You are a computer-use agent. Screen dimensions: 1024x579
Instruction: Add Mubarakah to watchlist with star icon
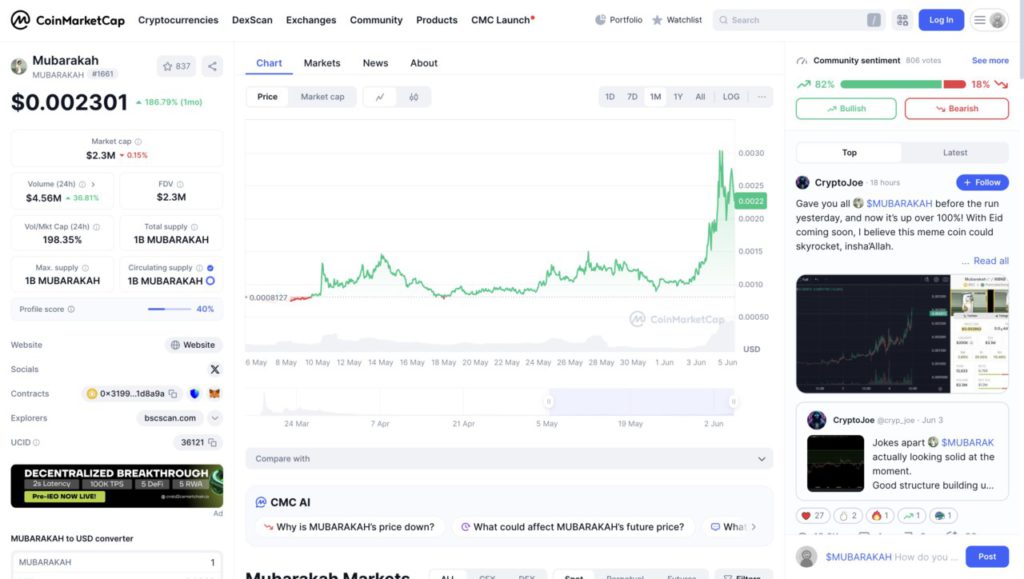pyautogui.click(x=176, y=66)
